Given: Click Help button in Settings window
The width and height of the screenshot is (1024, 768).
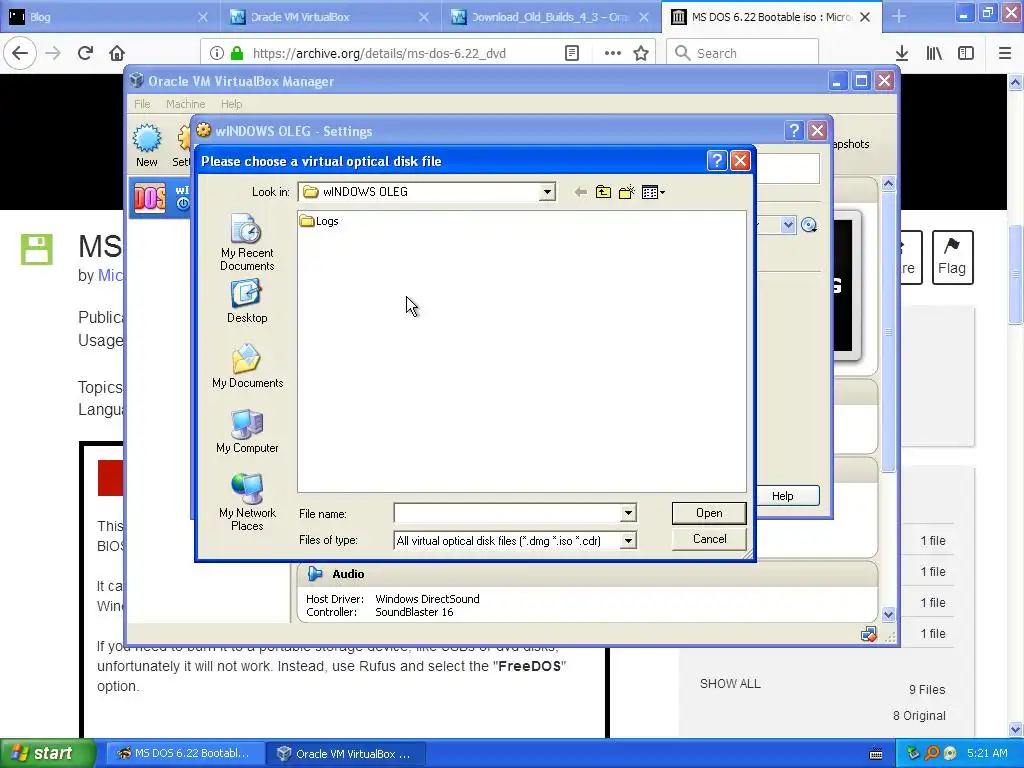Looking at the screenshot, I should [782, 496].
